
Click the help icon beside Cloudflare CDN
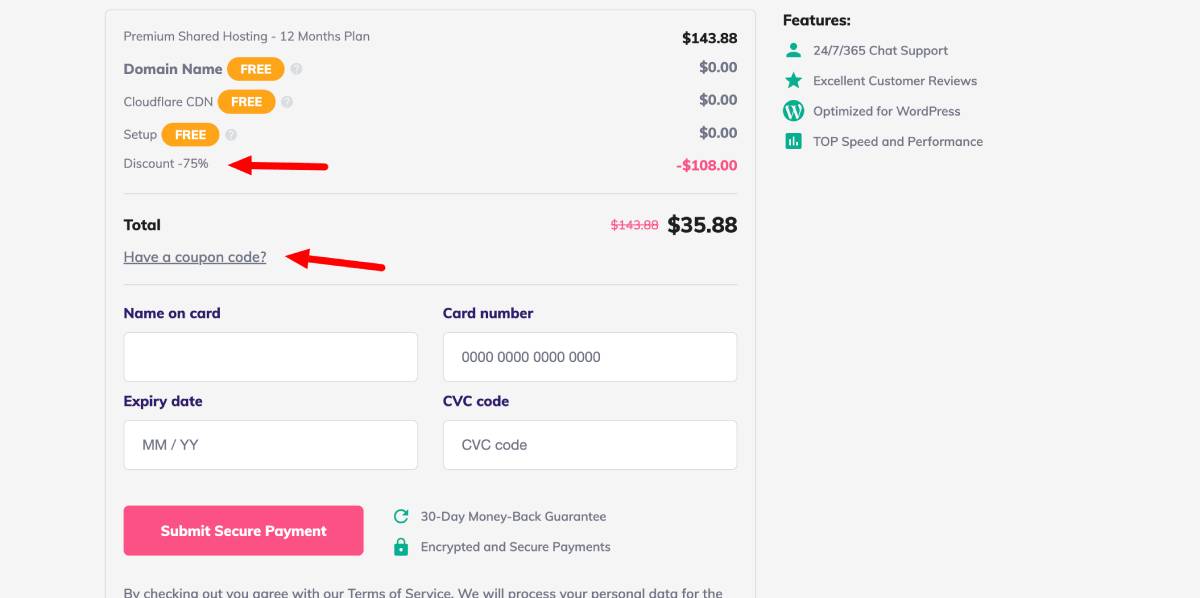287,102
